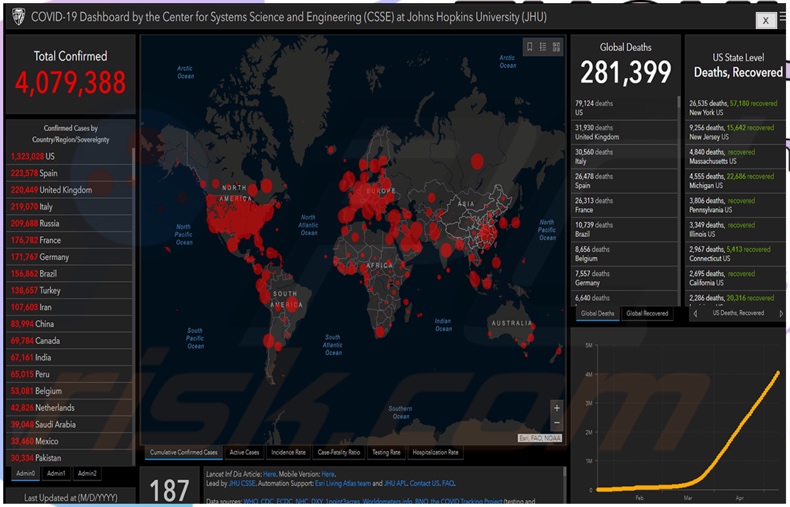
Task: Pick Peru 65,015 cases row
Action: 70,374
